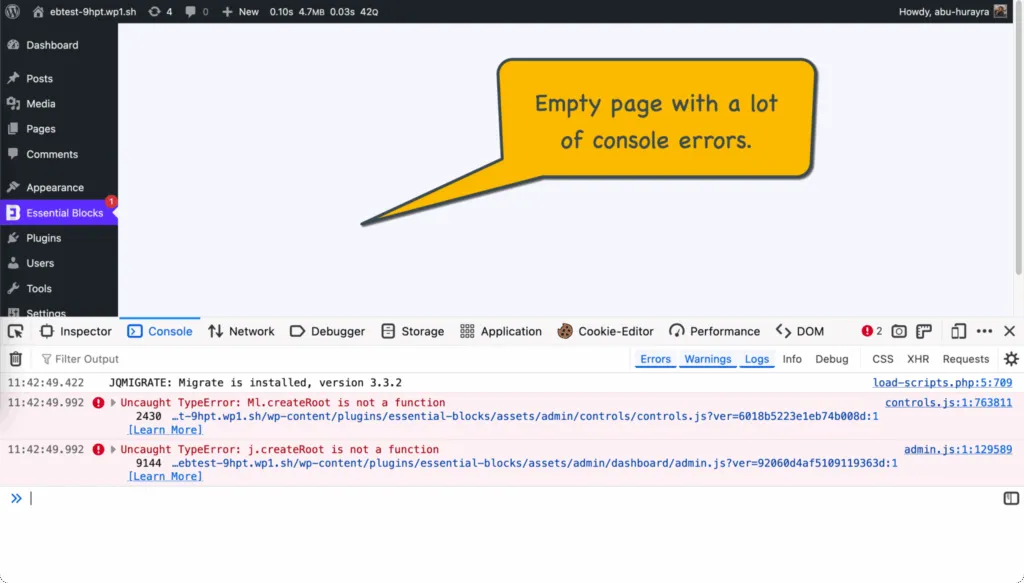The width and height of the screenshot is (1024, 583).
Task: Click the error count badge showing 2
Action: [872, 332]
